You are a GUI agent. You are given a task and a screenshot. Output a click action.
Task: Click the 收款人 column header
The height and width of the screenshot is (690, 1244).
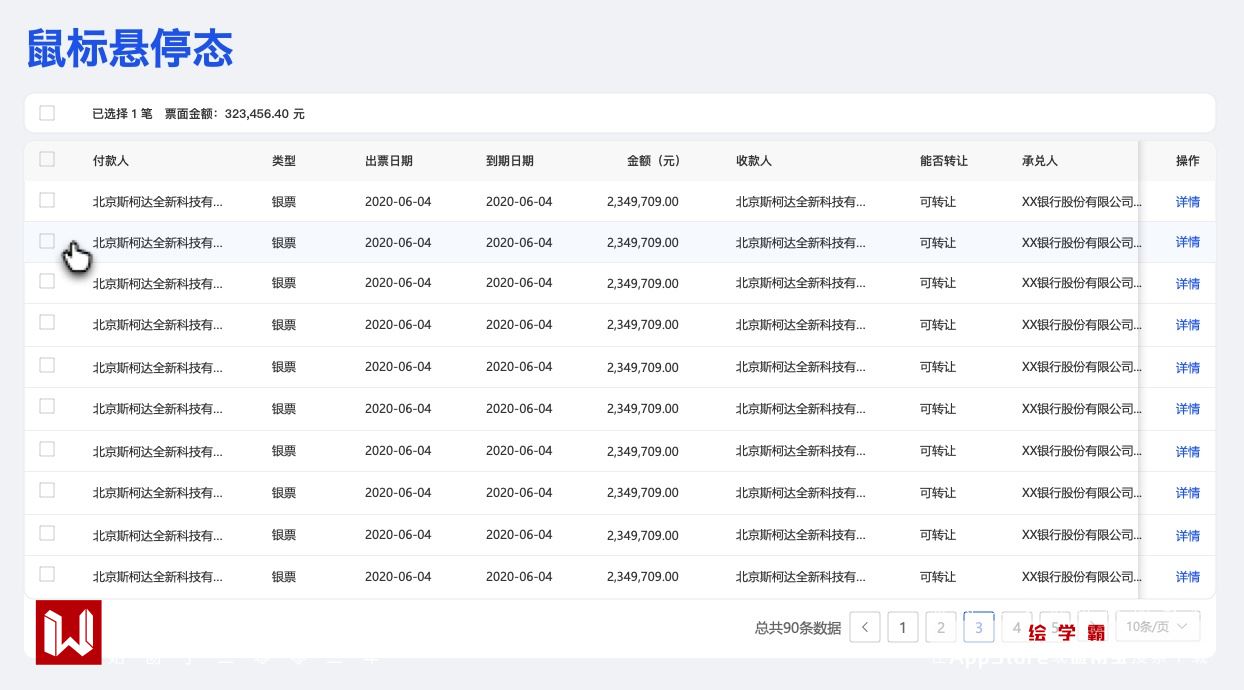[x=754, y=161]
